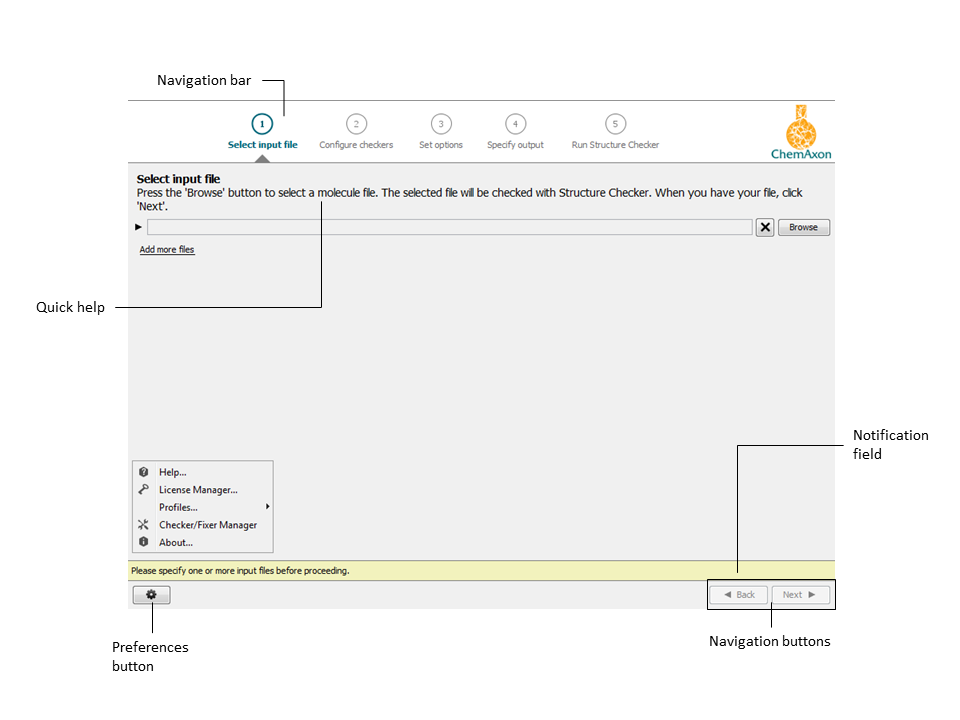Screen dimensions: 960x720
Task: Expand the arrow beside the file path field
Action: [138, 227]
